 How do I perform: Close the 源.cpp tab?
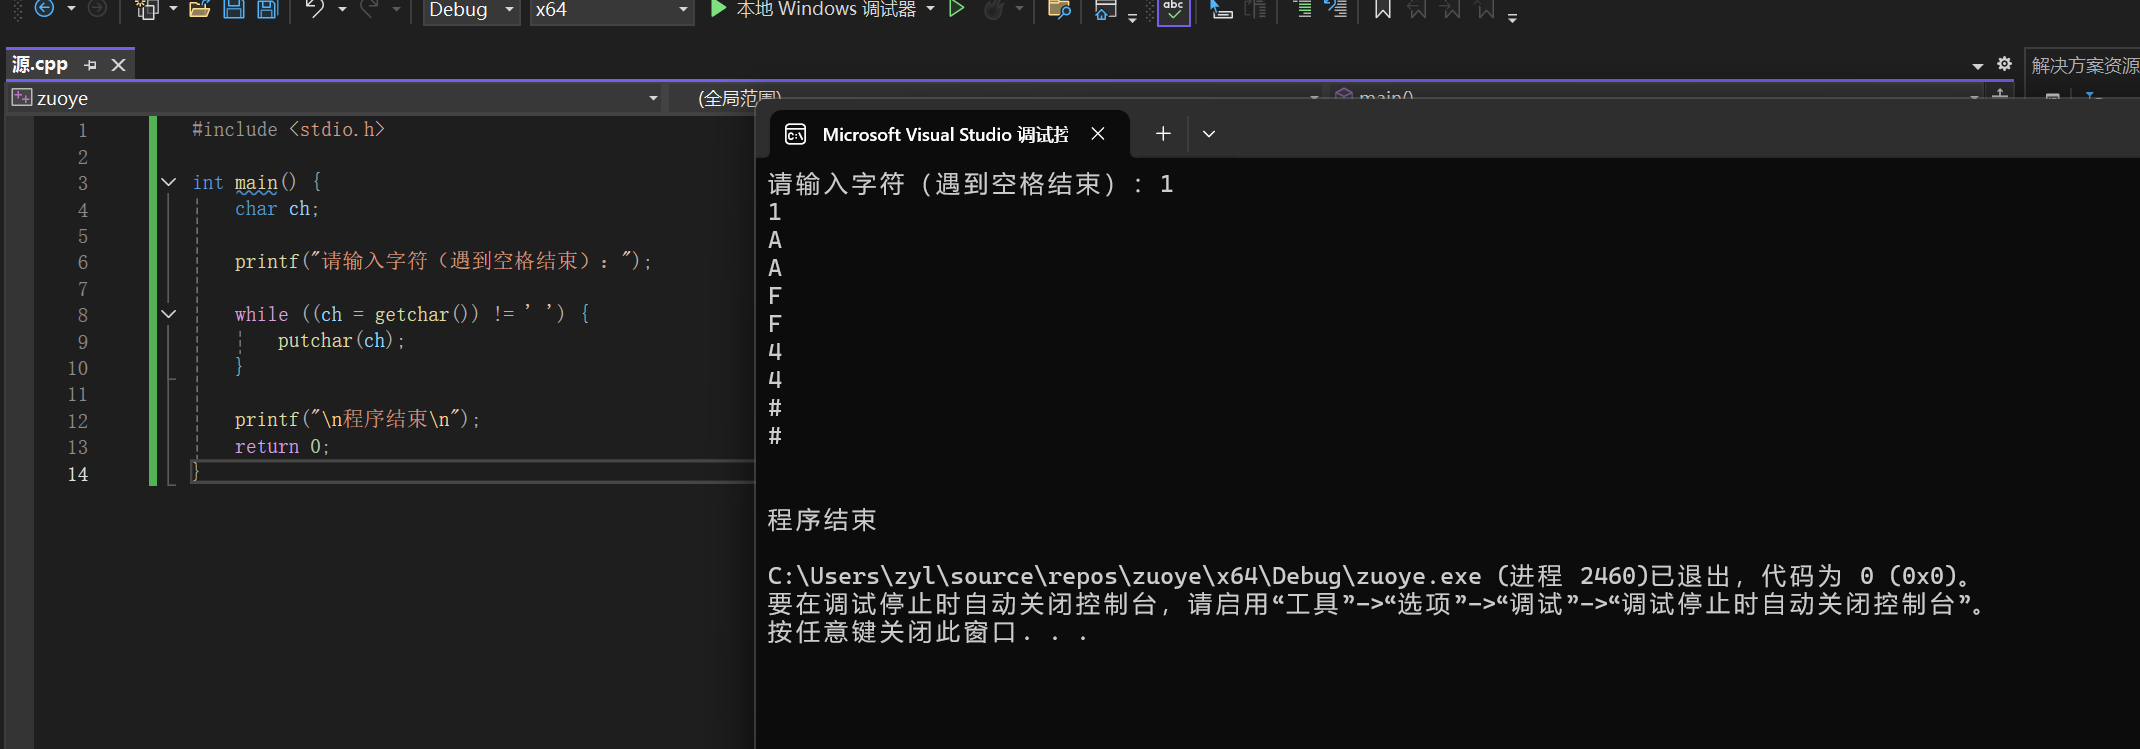pos(119,65)
